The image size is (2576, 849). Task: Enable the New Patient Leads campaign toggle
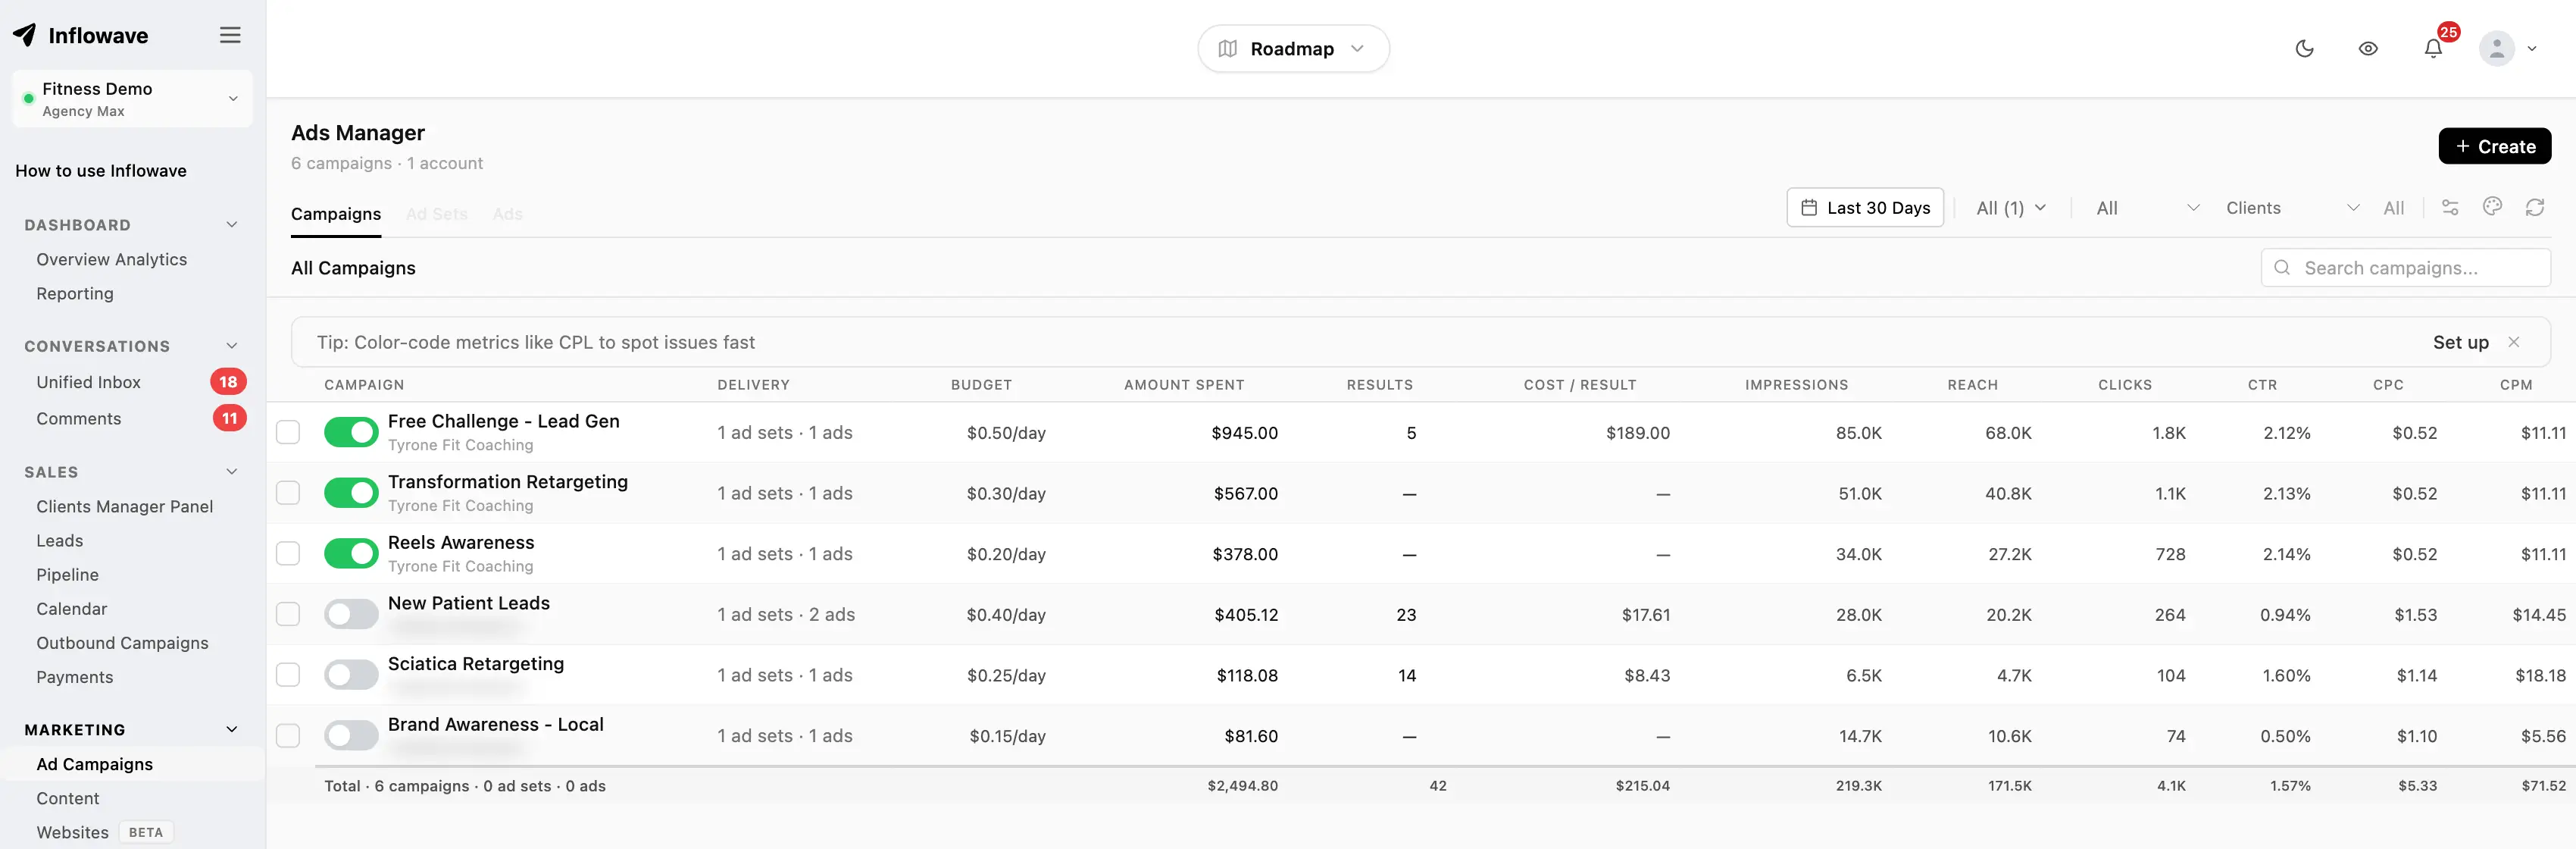click(351, 614)
